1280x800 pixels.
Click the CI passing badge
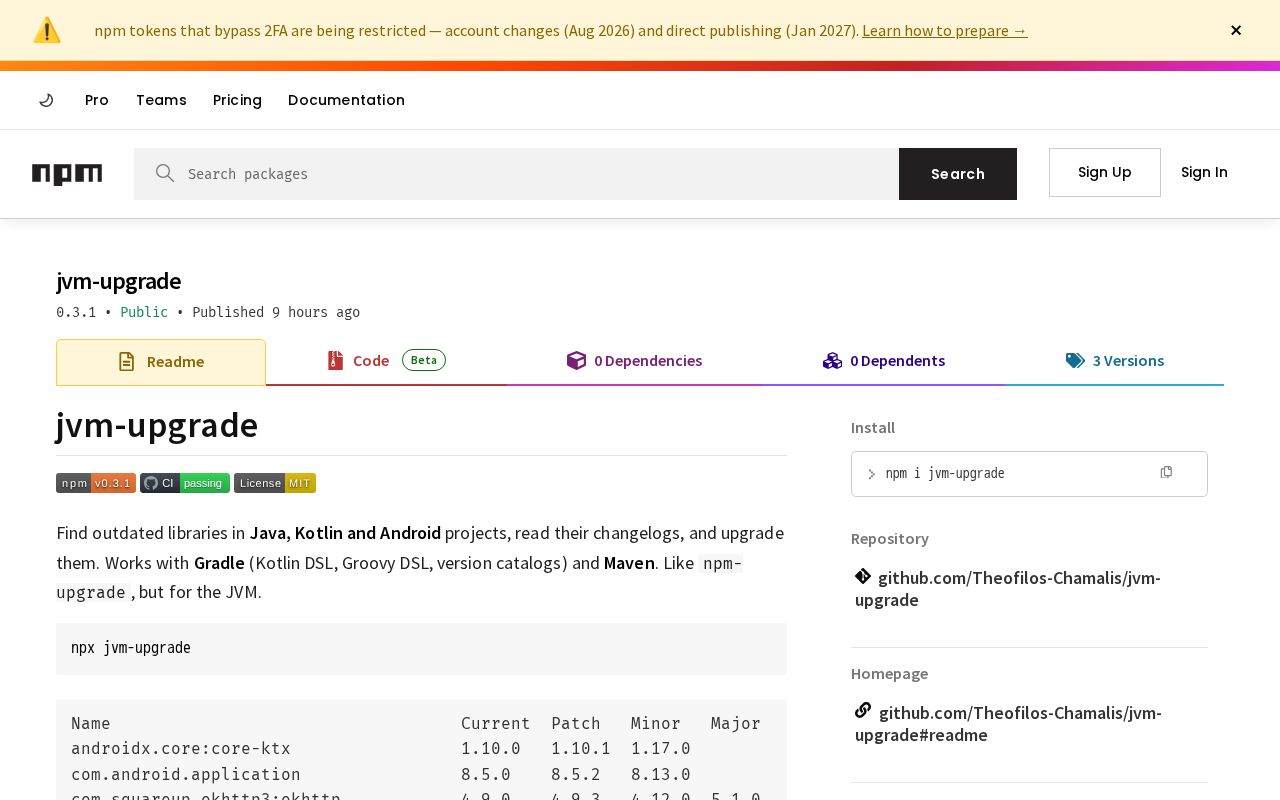click(185, 483)
